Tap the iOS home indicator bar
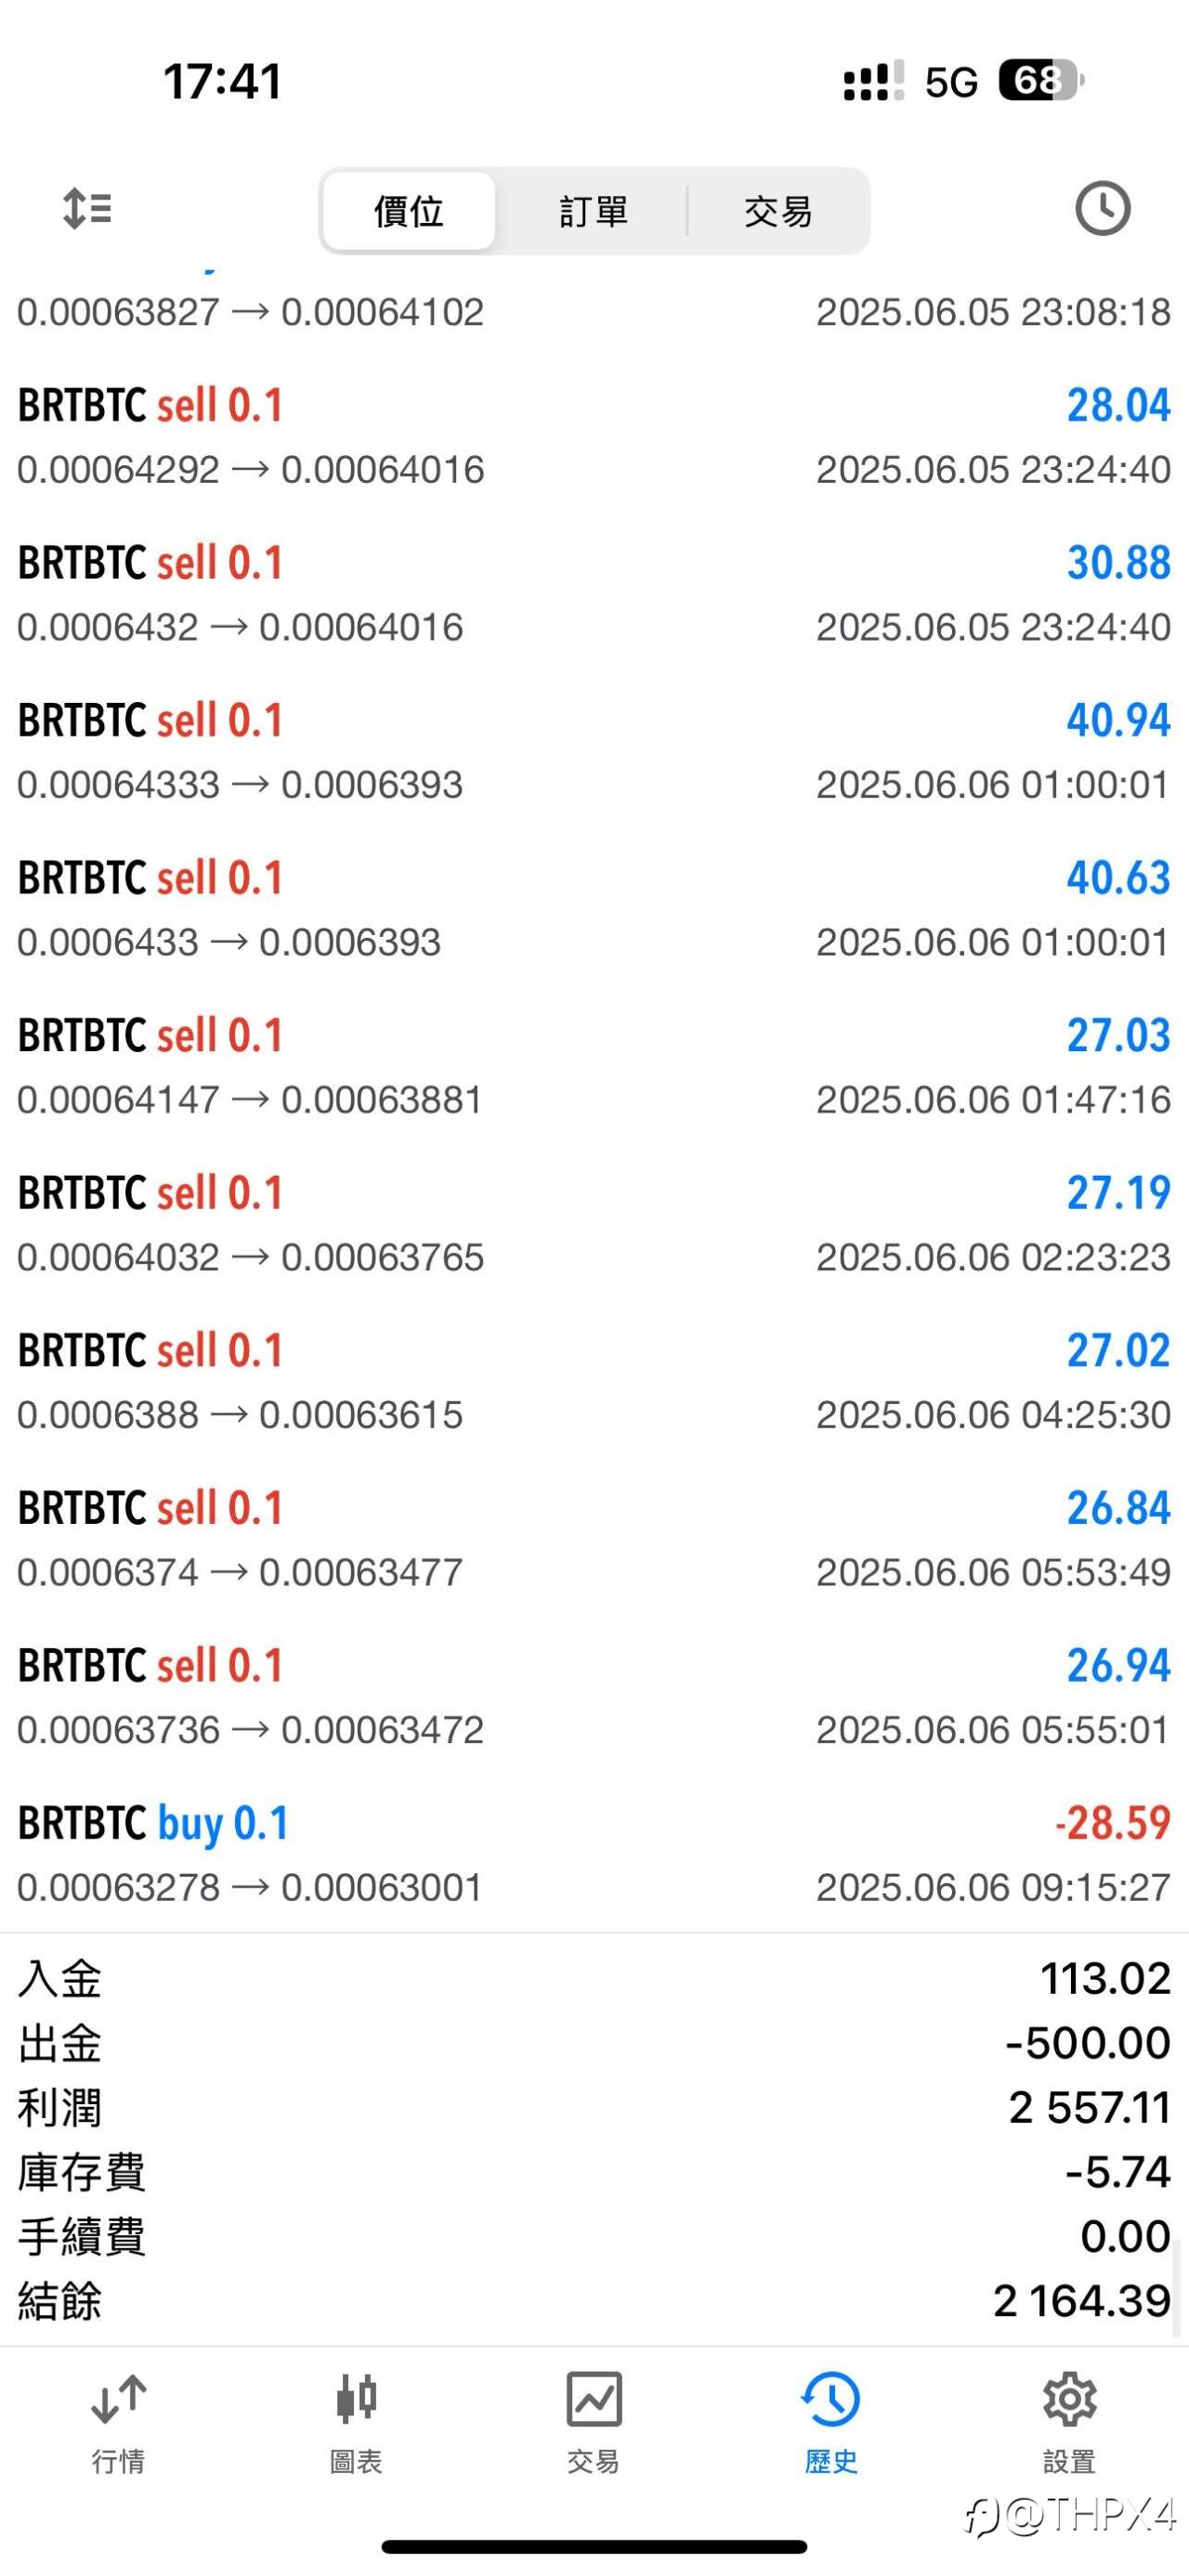Screen dimensions: 1189x2576 point(594,2546)
